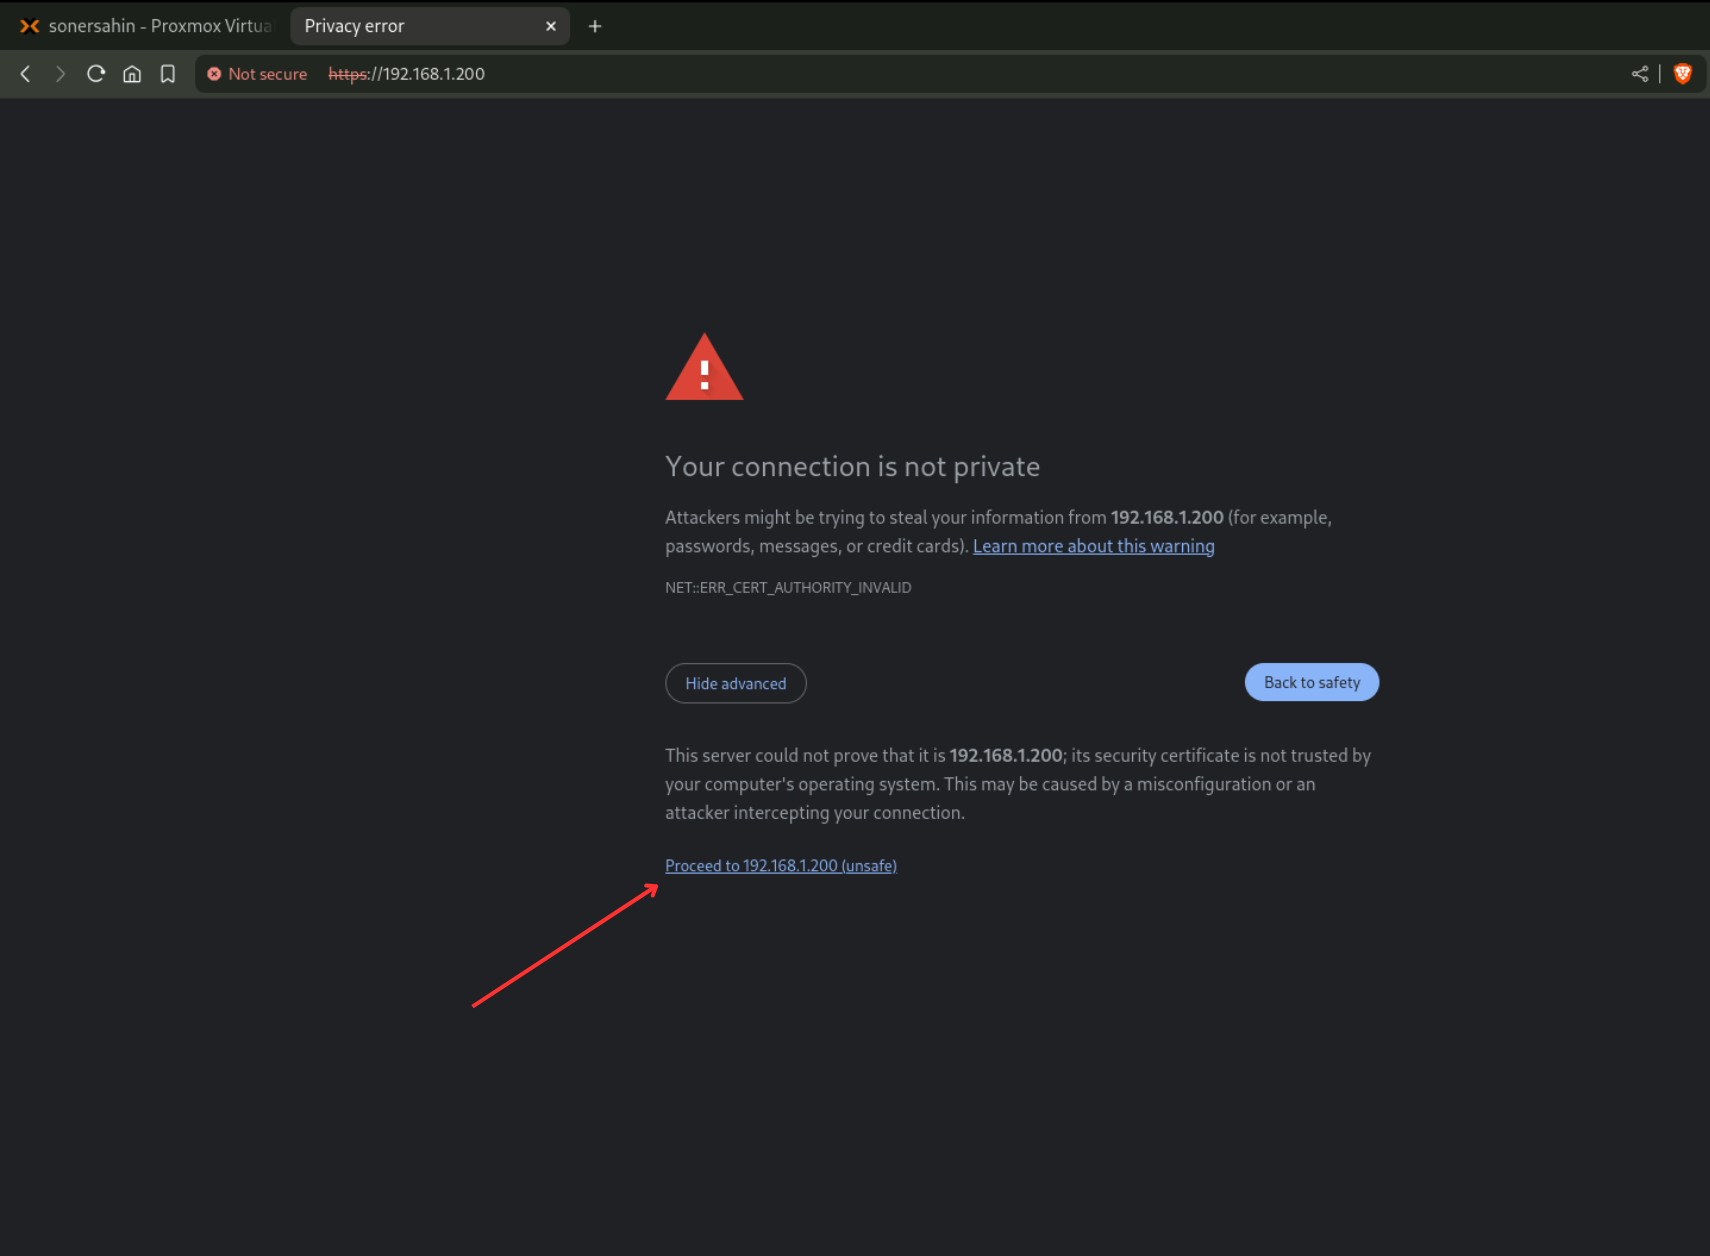
Task: Click the browser back arrow
Action: 26,74
